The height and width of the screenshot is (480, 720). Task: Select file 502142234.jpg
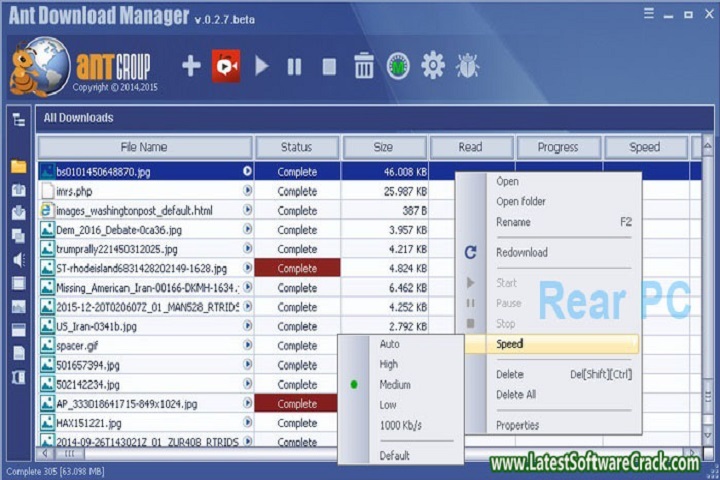pyautogui.click(x=88, y=384)
